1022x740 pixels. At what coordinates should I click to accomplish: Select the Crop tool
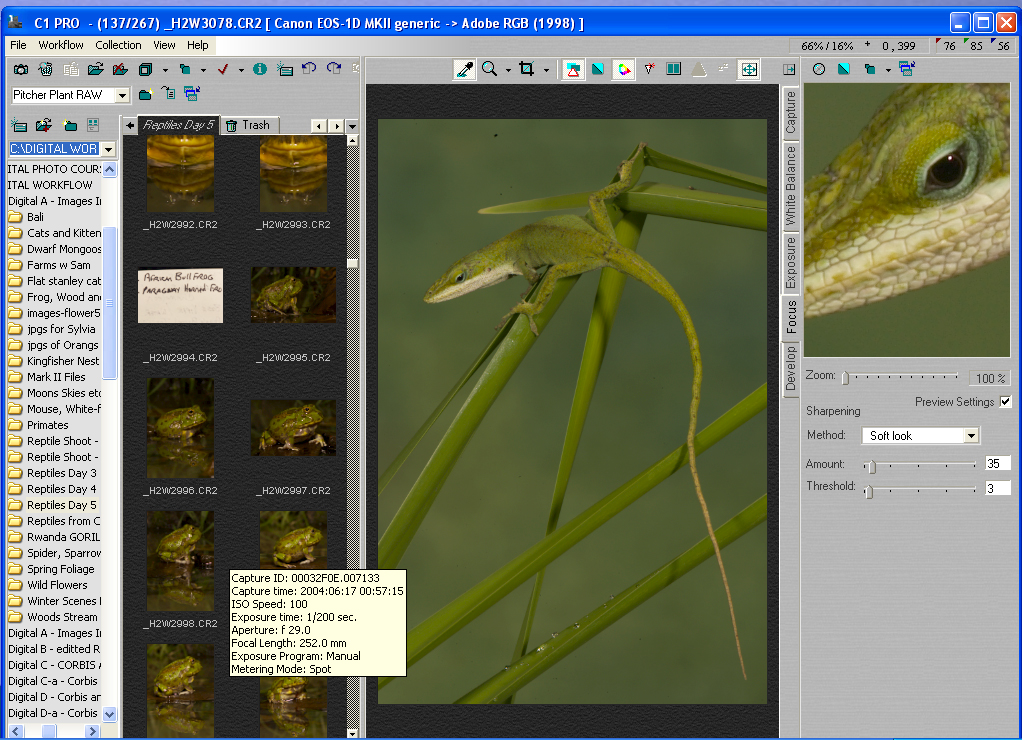click(528, 68)
